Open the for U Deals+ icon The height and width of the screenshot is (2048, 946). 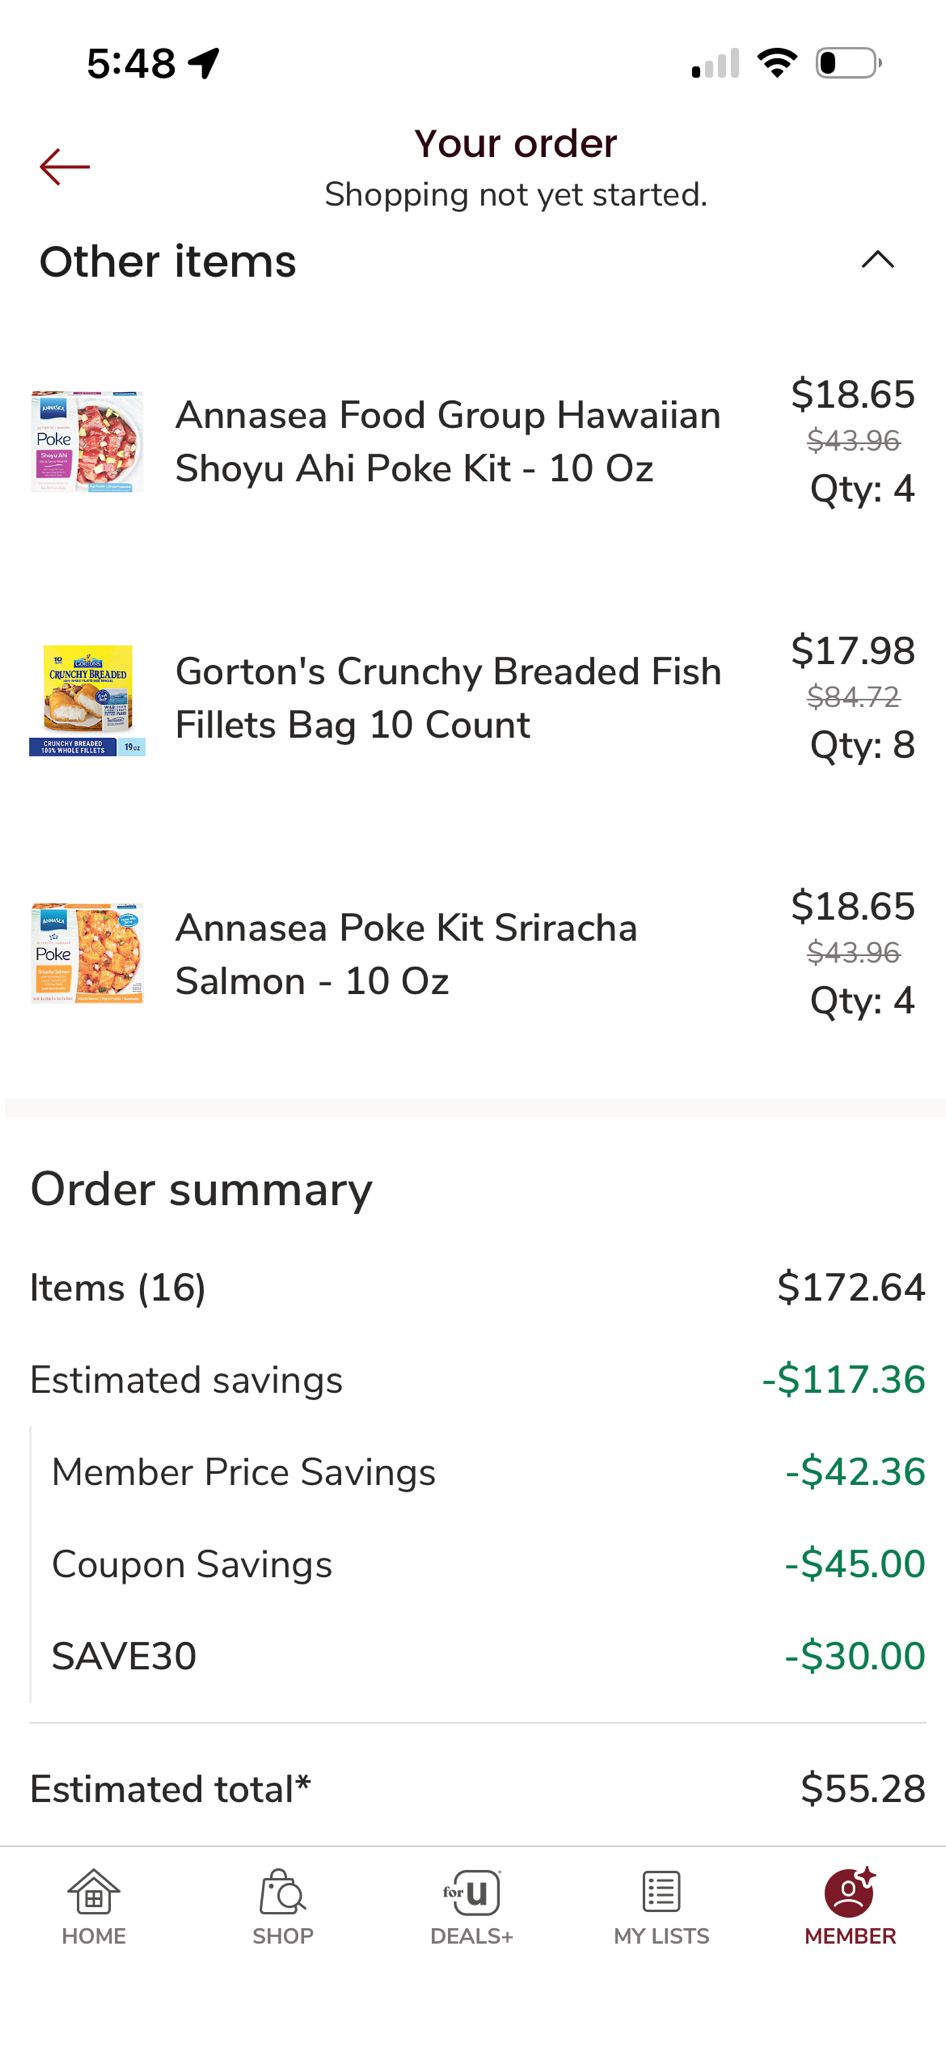471,1892
